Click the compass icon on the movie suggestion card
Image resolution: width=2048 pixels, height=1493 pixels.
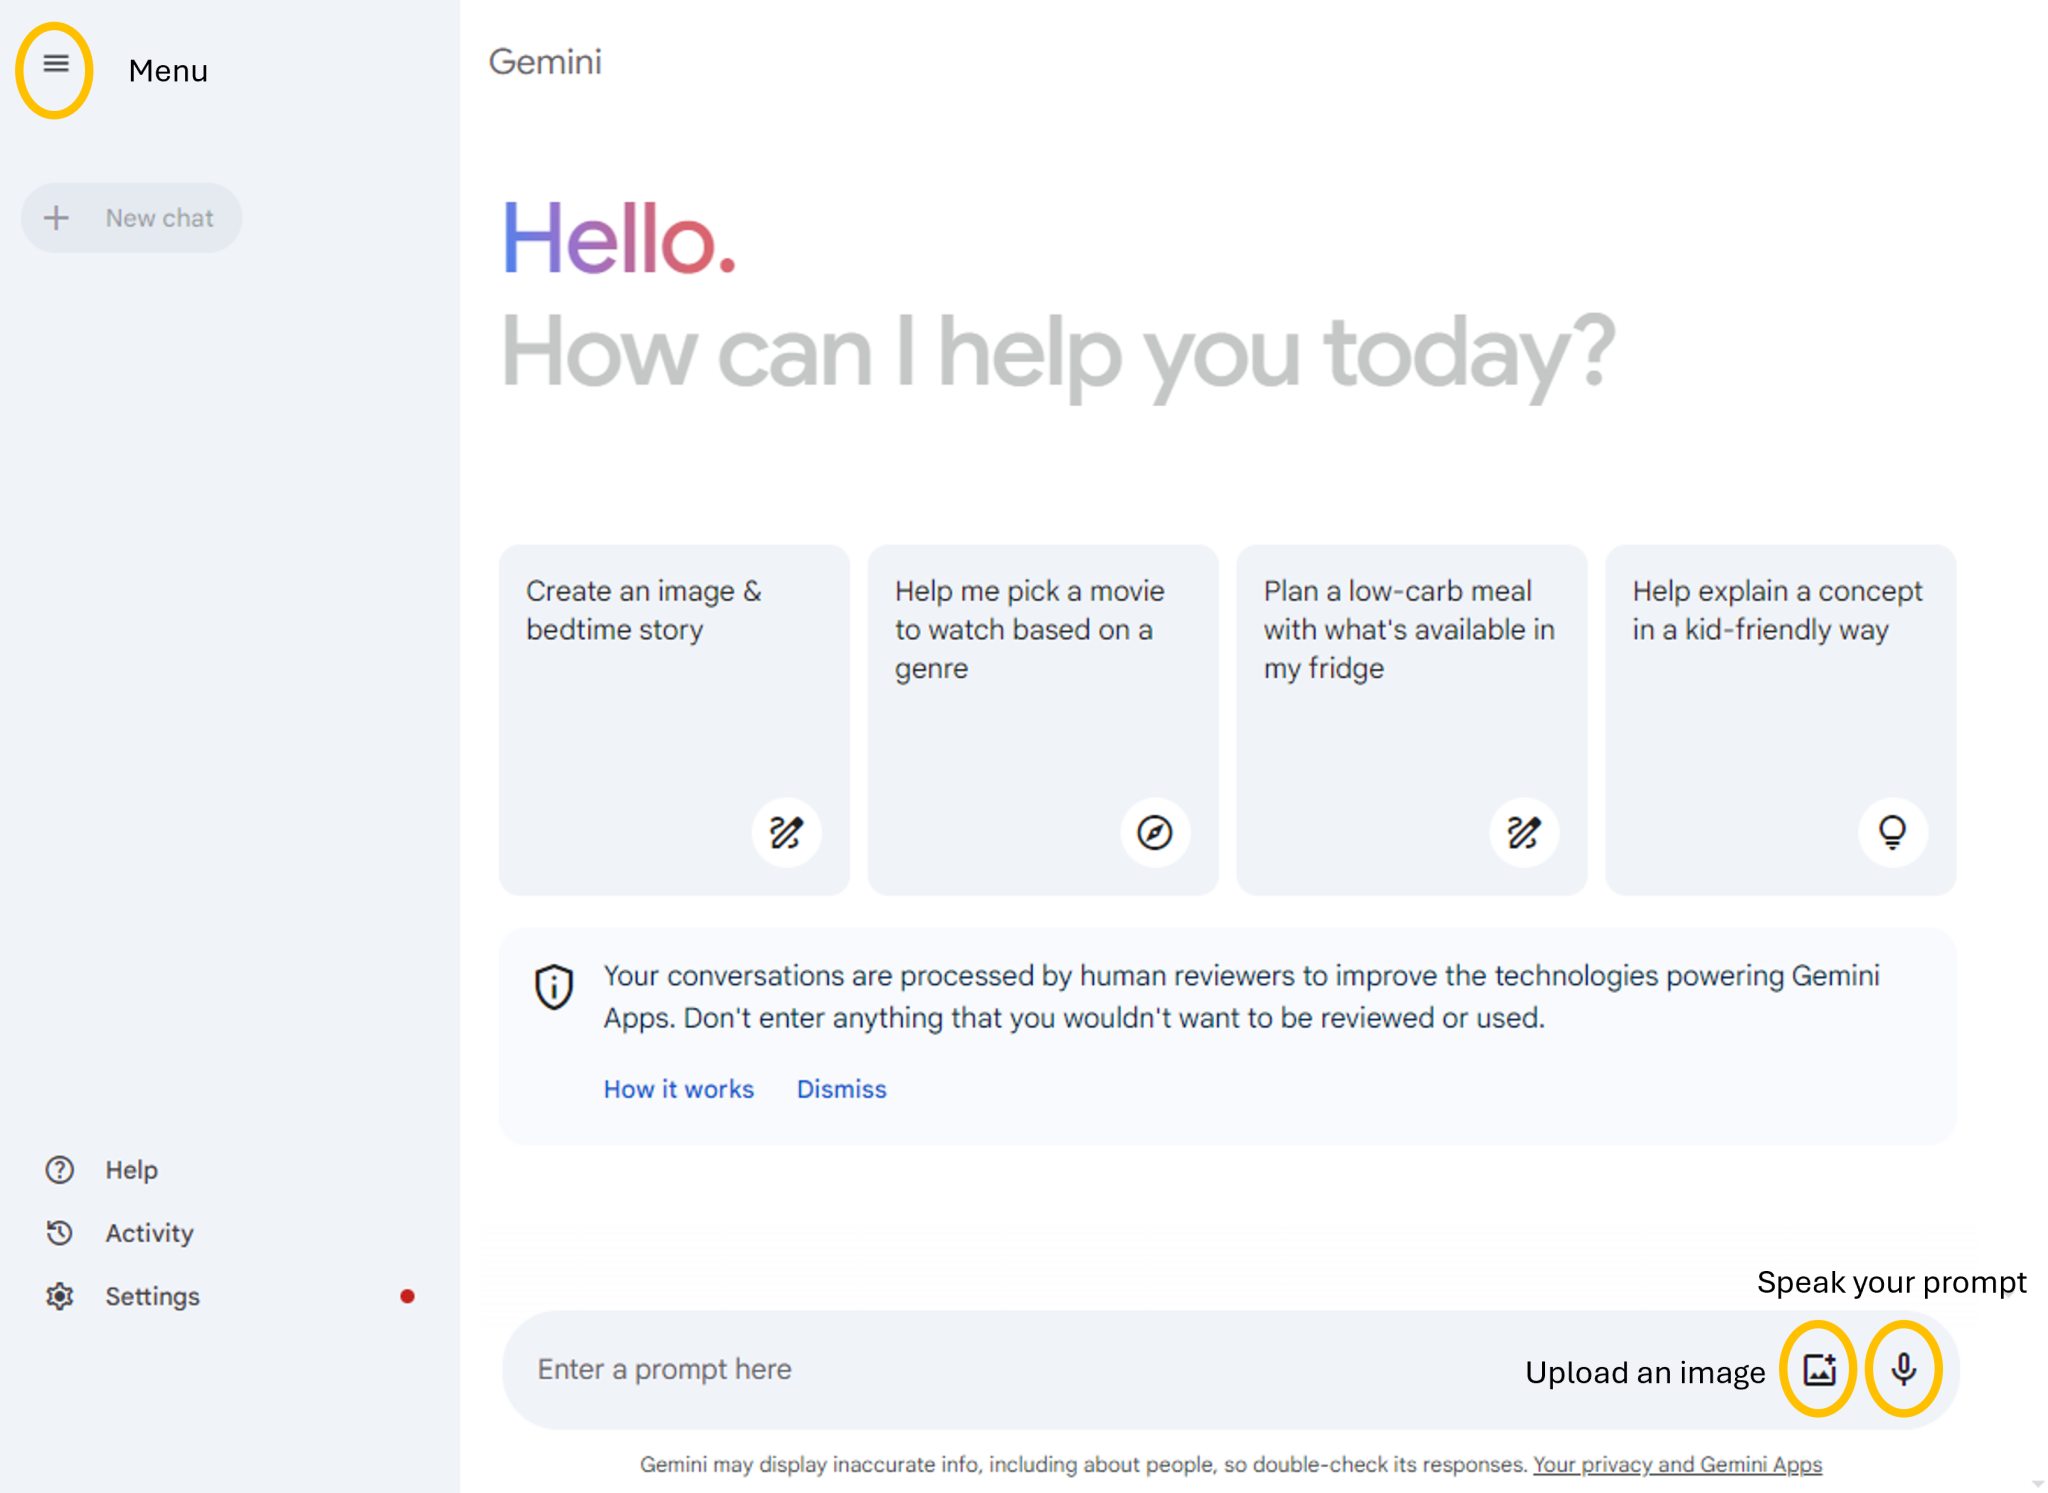[x=1154, y=832]
